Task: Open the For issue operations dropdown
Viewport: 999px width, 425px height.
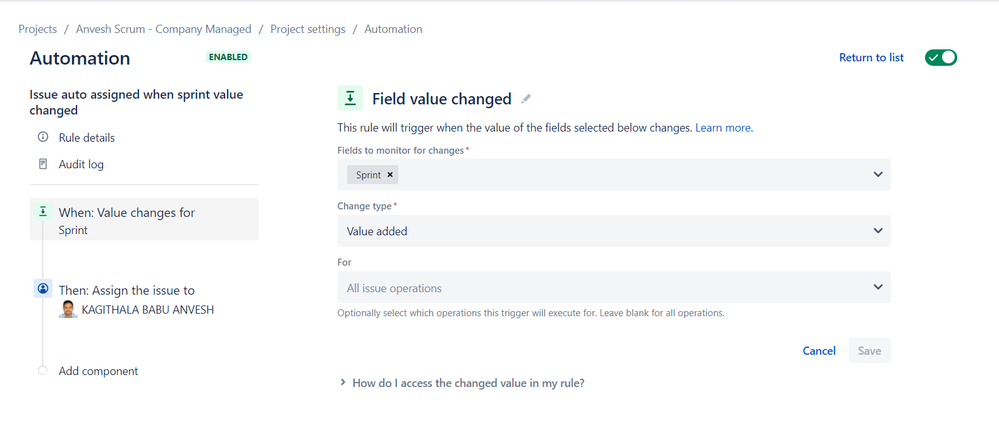Action: pyautogui.click(x=613, y=288)
